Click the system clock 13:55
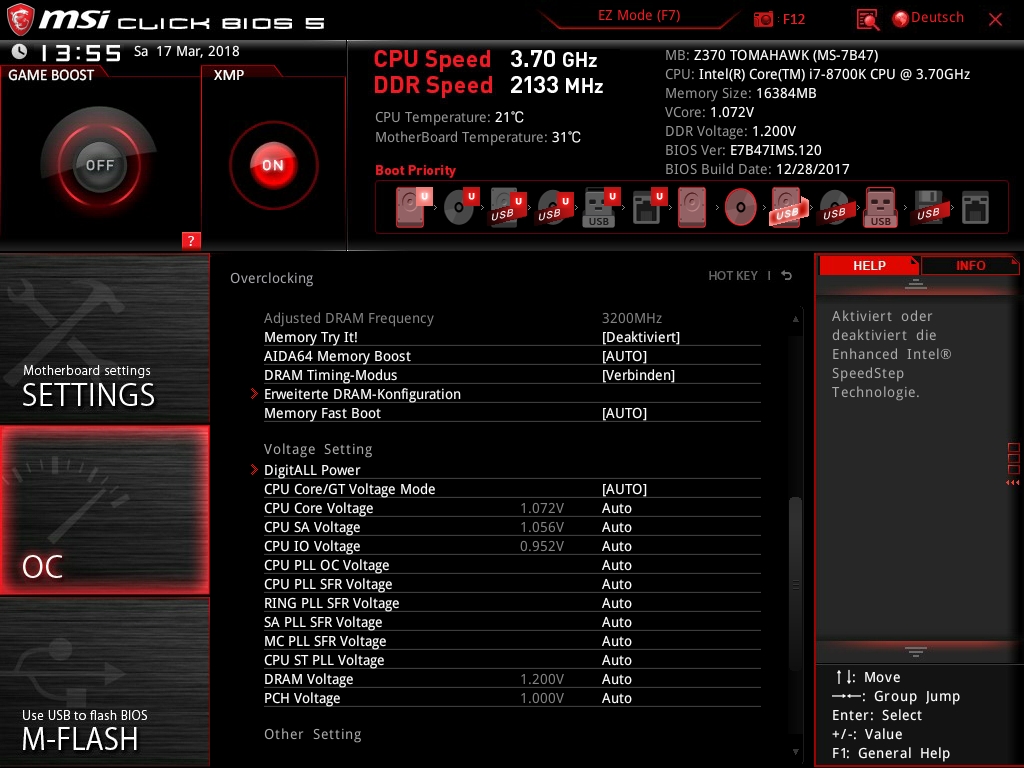1024x768 pixels. 80,53
